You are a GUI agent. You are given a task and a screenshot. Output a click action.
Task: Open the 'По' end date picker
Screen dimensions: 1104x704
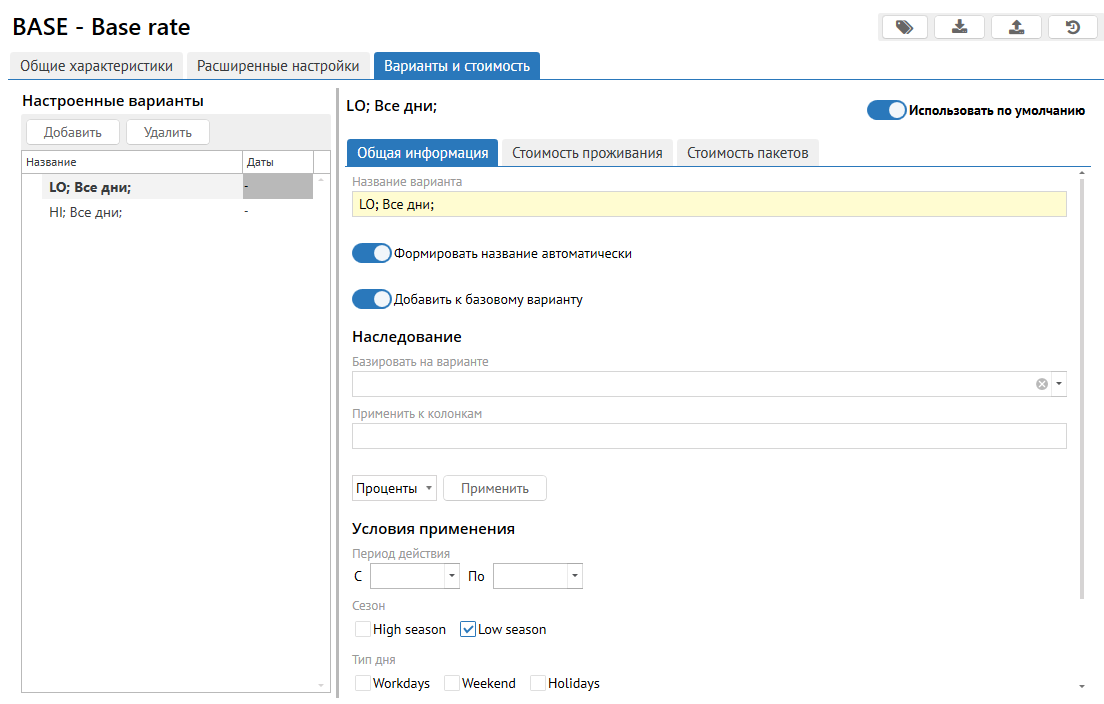tap(574, 576)
